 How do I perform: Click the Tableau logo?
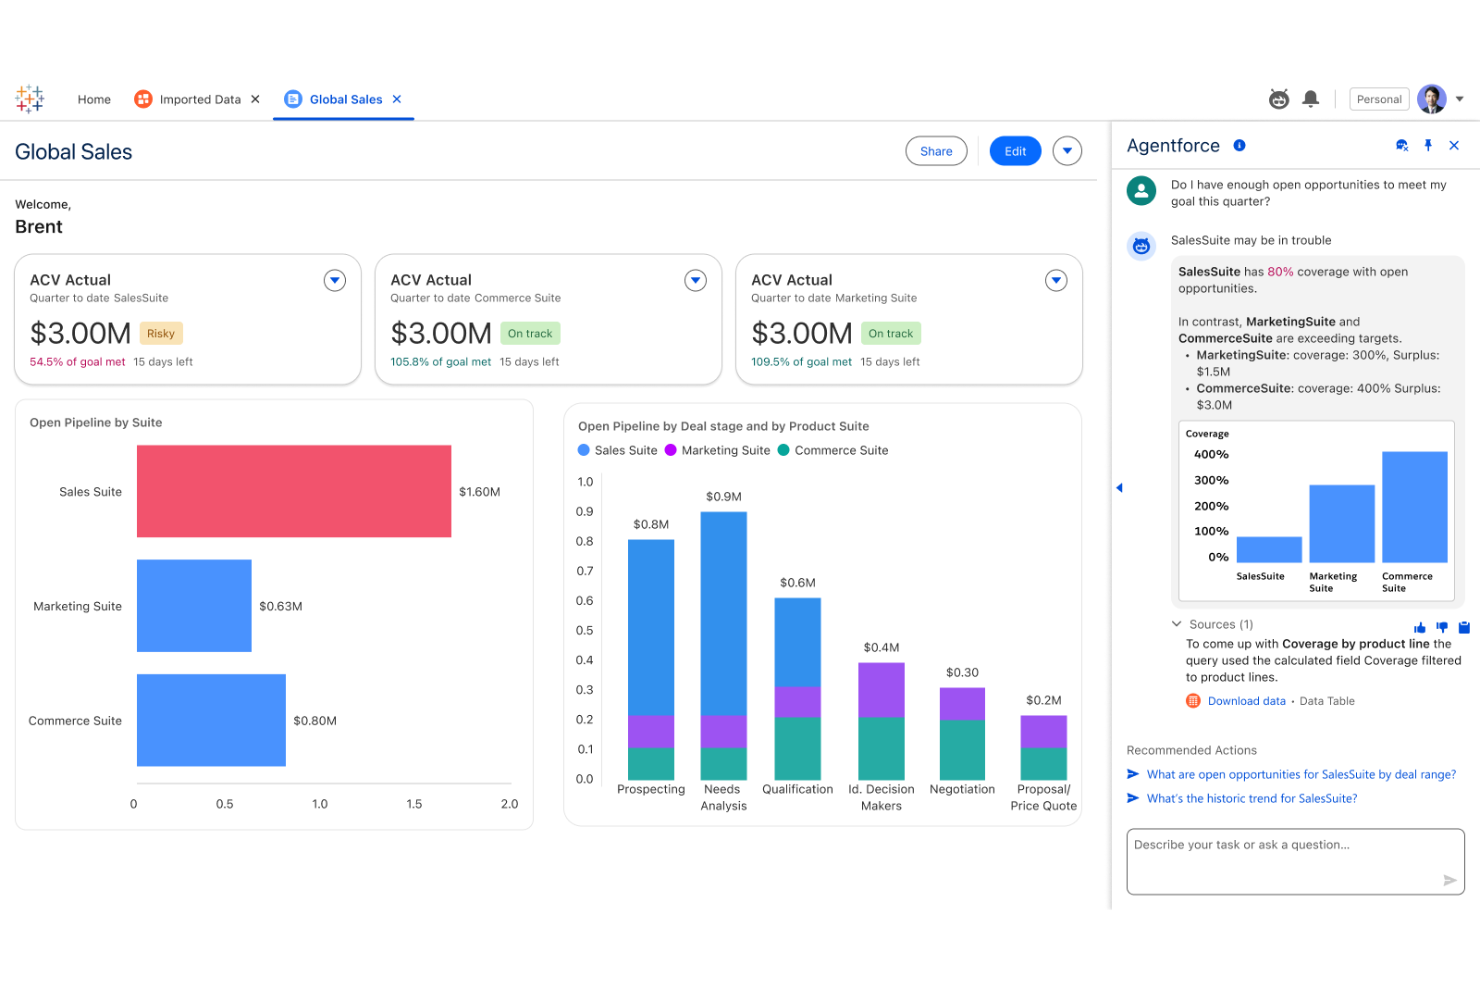(x=29, y=99)
